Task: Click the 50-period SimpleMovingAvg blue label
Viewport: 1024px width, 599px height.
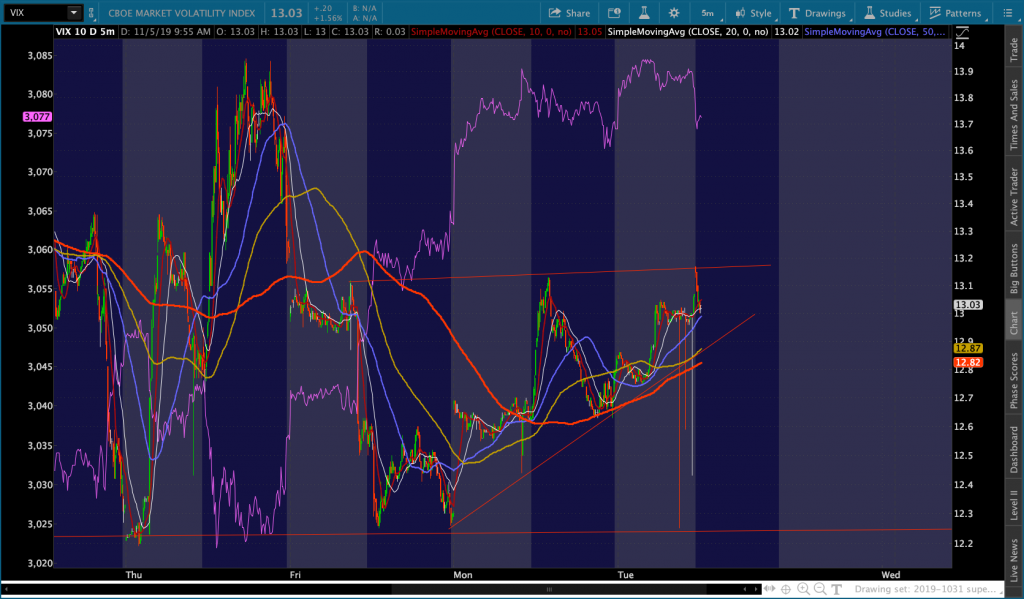Action: point(874,31)
